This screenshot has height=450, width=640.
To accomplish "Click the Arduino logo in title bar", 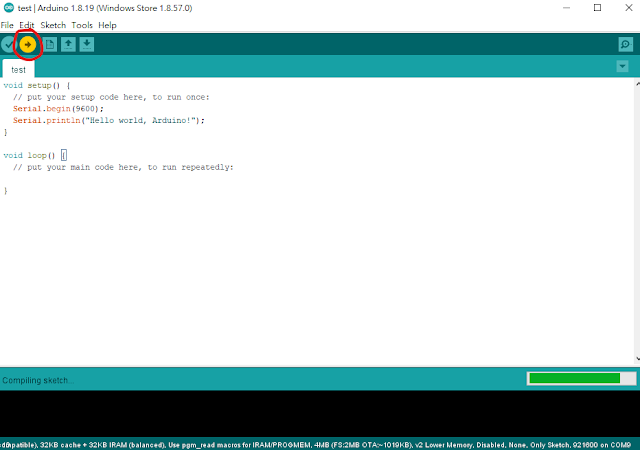I will click(x=9, y=8).
